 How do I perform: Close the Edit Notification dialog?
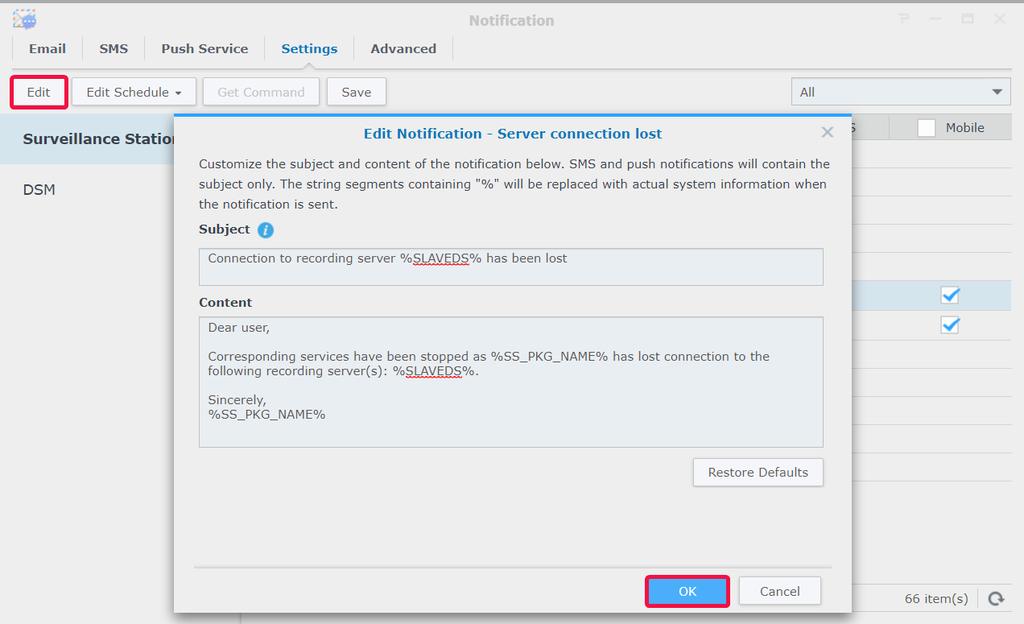click(827, 133)
